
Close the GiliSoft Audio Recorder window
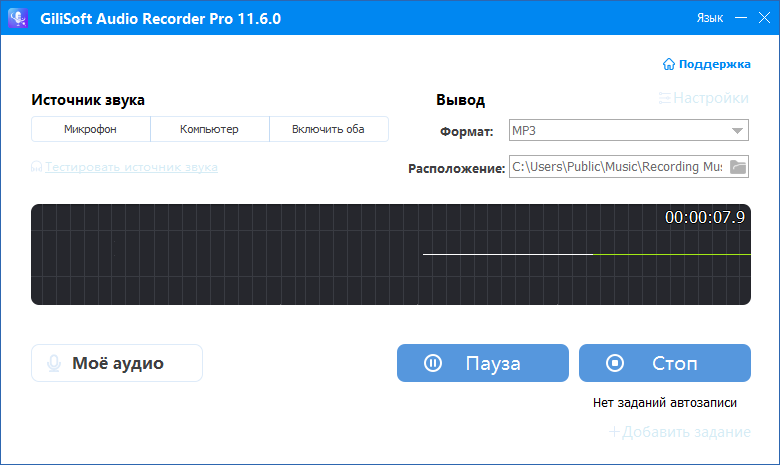pyautogui.click(x=764, y=18)
